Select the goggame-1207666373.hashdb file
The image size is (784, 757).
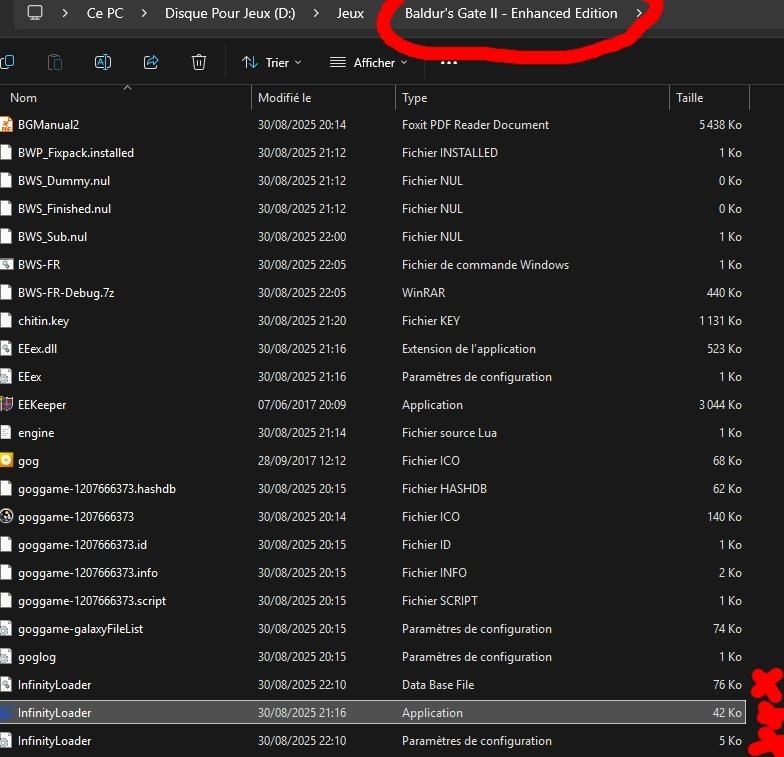tap(96, 488)
